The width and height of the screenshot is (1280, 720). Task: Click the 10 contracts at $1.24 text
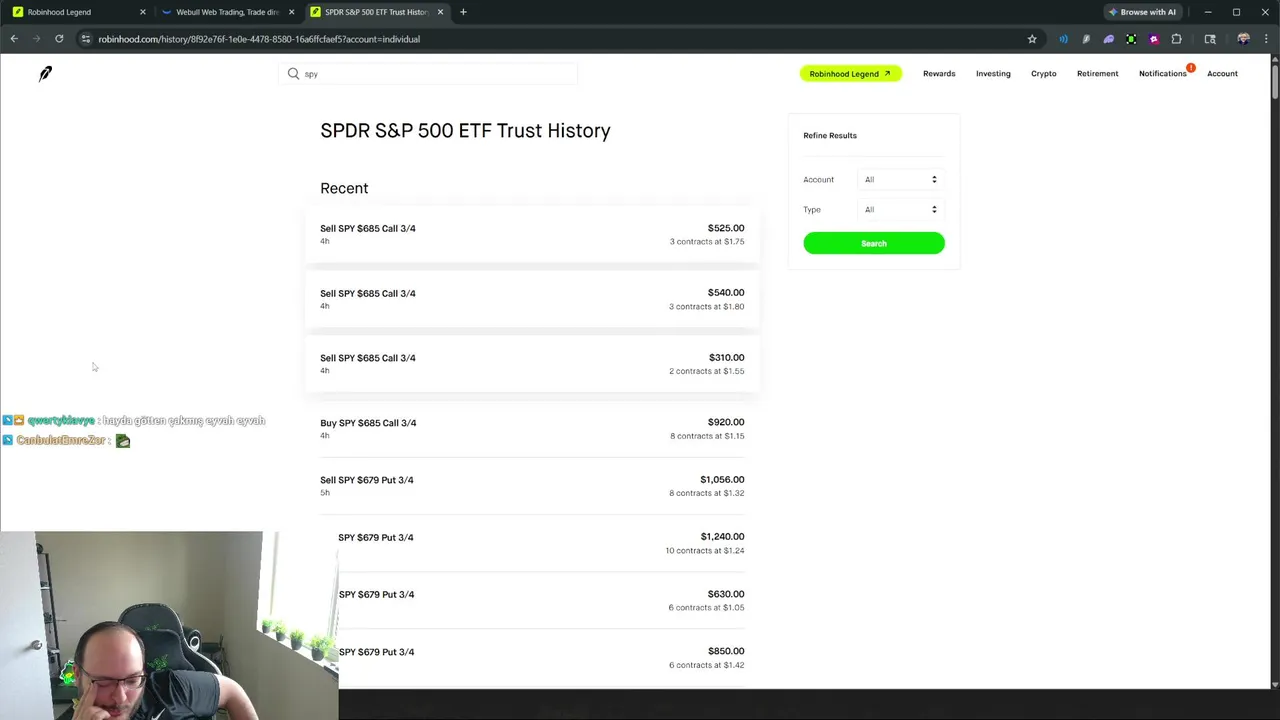705,551
